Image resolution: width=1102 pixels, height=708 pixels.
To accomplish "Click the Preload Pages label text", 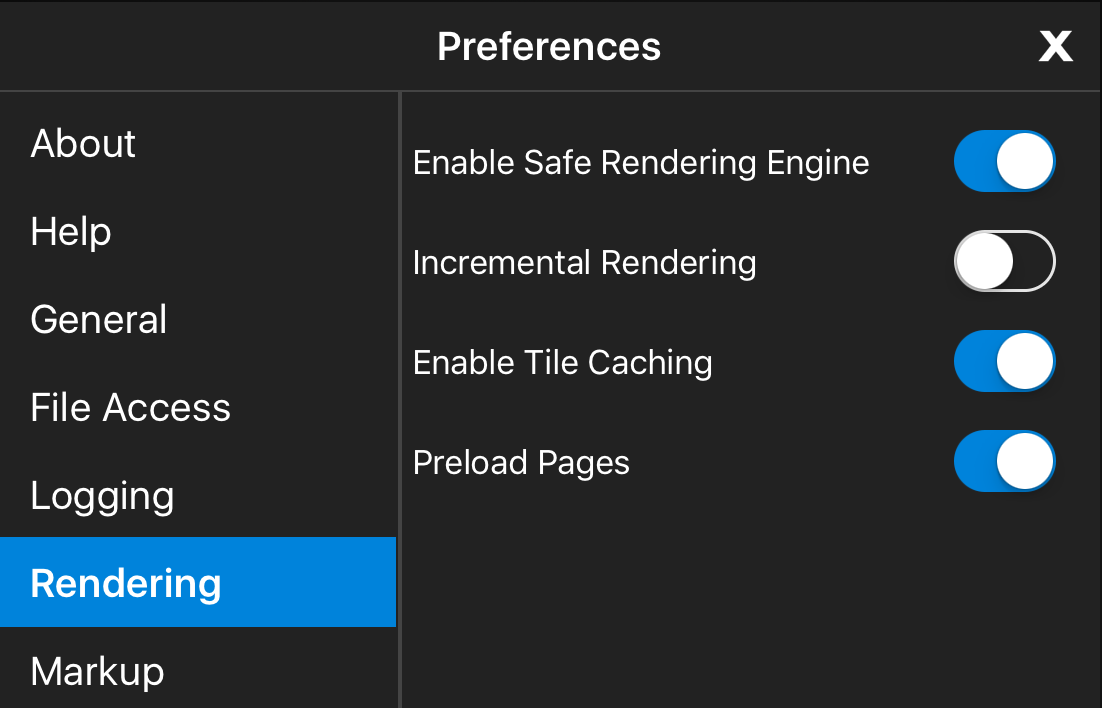I will click(521, 463).
